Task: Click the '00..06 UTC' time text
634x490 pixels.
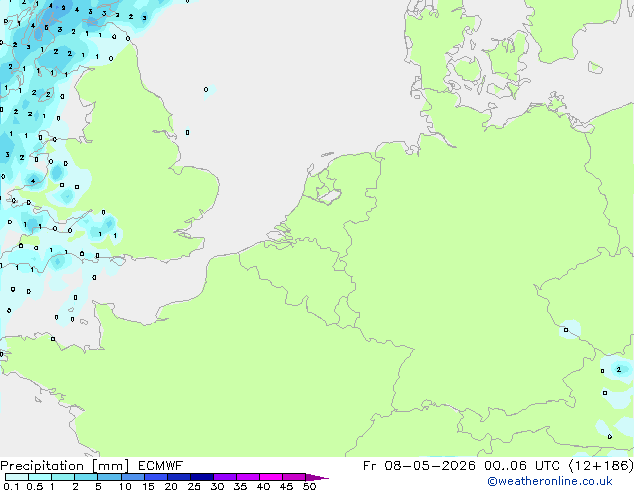Action: click(522, 466)
